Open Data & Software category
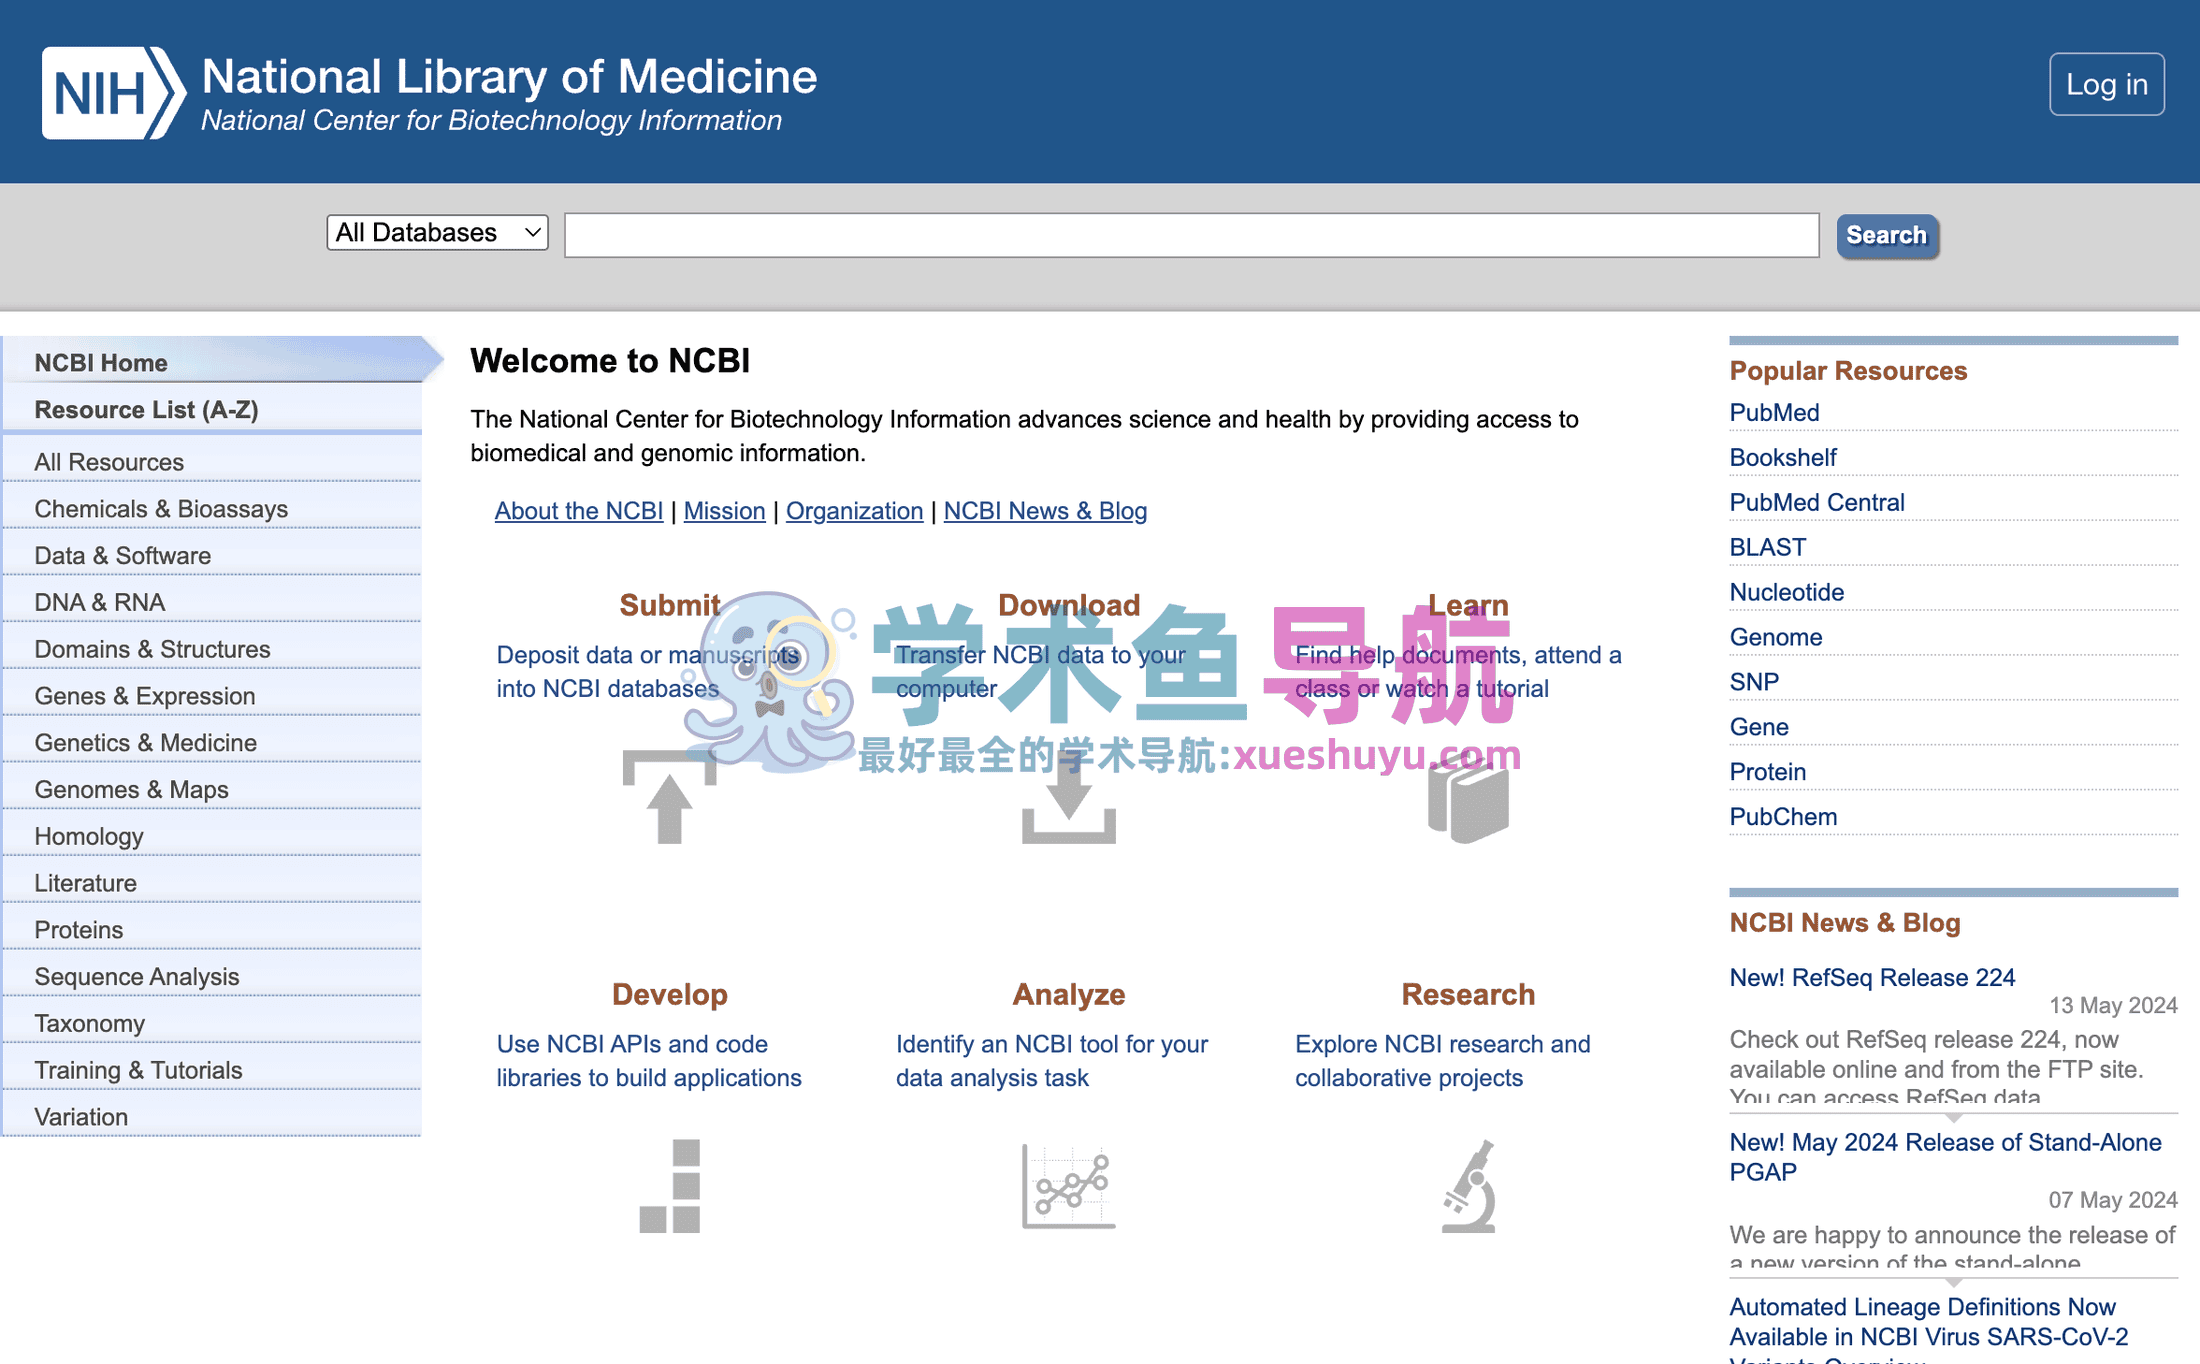 pos(212,555)
